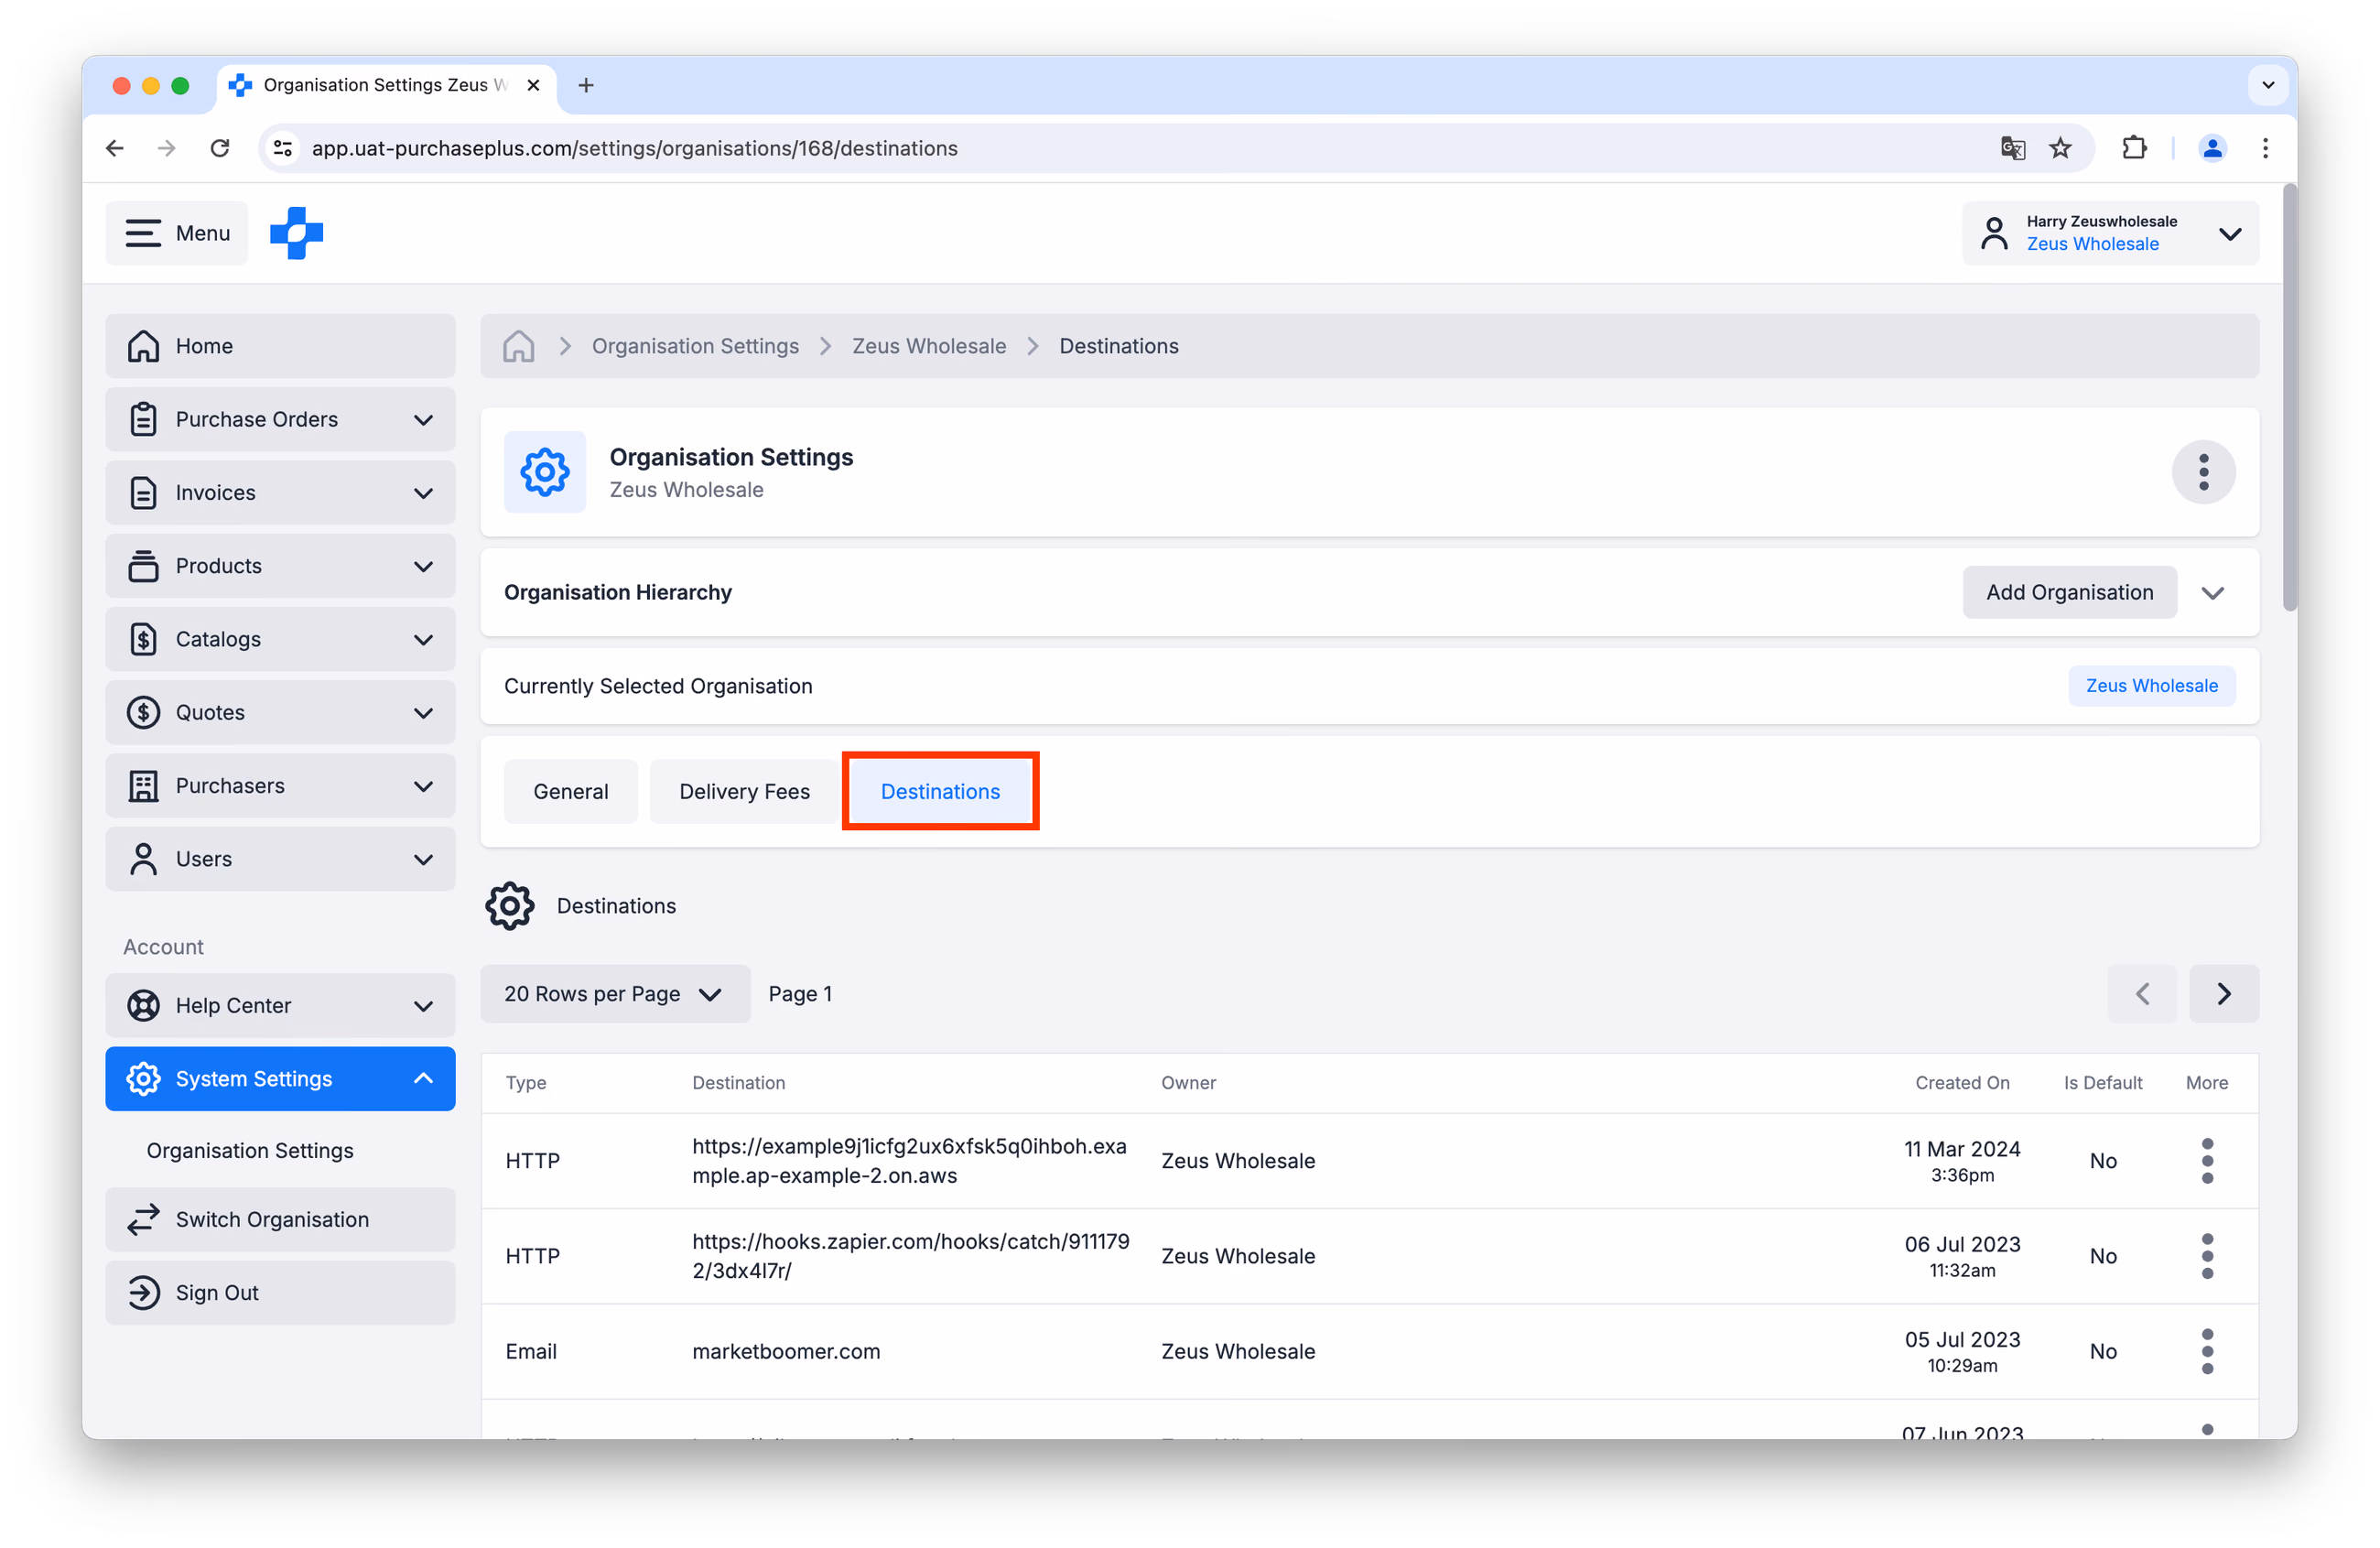Open the Chrome three-dot menu
This screenshot has height=1548, width=2380.
point(2265,148)
